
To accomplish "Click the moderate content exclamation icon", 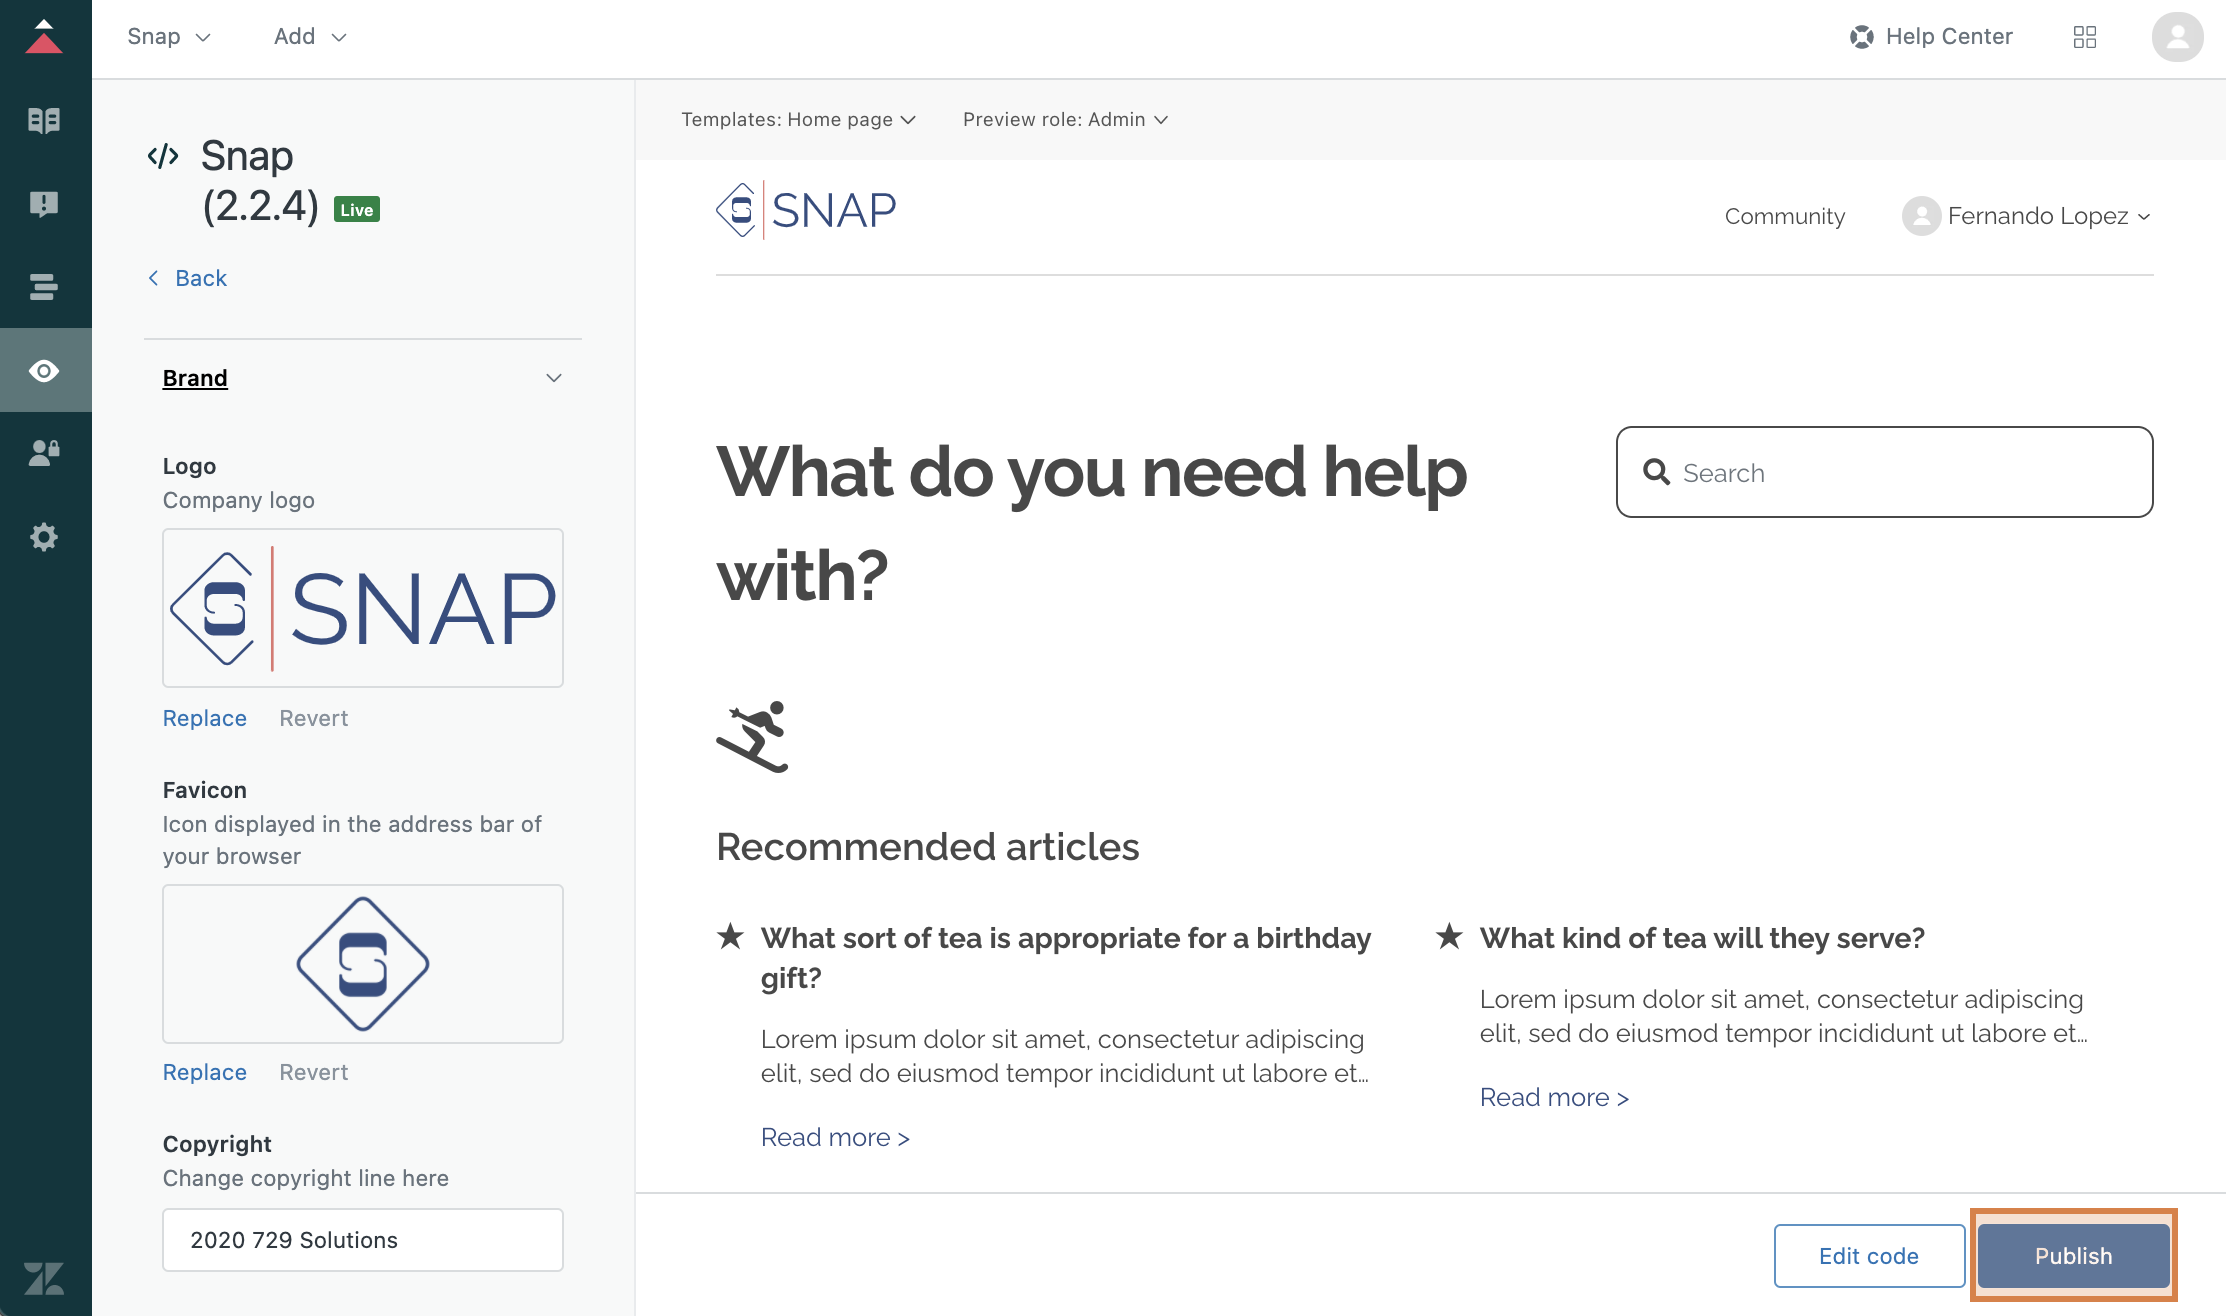I will click(x=44, y=204).
